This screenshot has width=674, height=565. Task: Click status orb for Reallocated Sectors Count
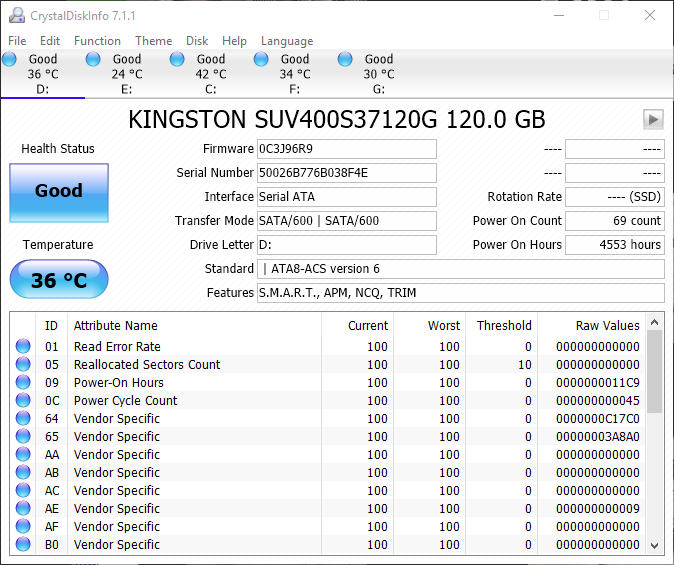(x=23, y=364)
